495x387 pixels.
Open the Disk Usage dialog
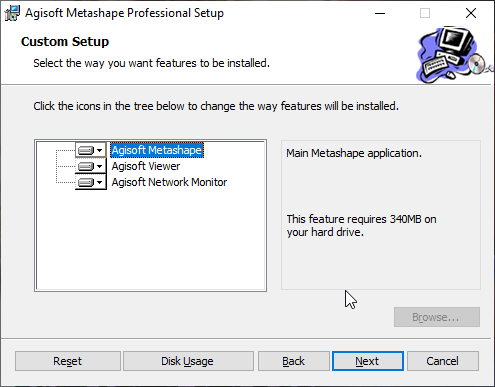pyautogui.click(x=188, y=361)
